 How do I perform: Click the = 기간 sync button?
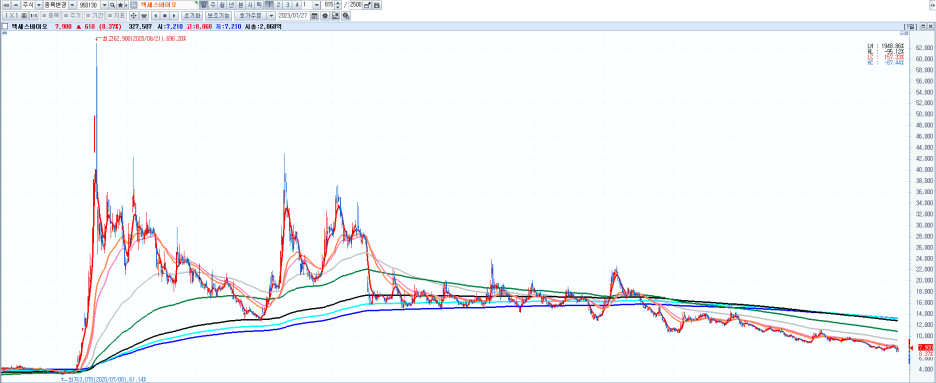tap(94, 16)
